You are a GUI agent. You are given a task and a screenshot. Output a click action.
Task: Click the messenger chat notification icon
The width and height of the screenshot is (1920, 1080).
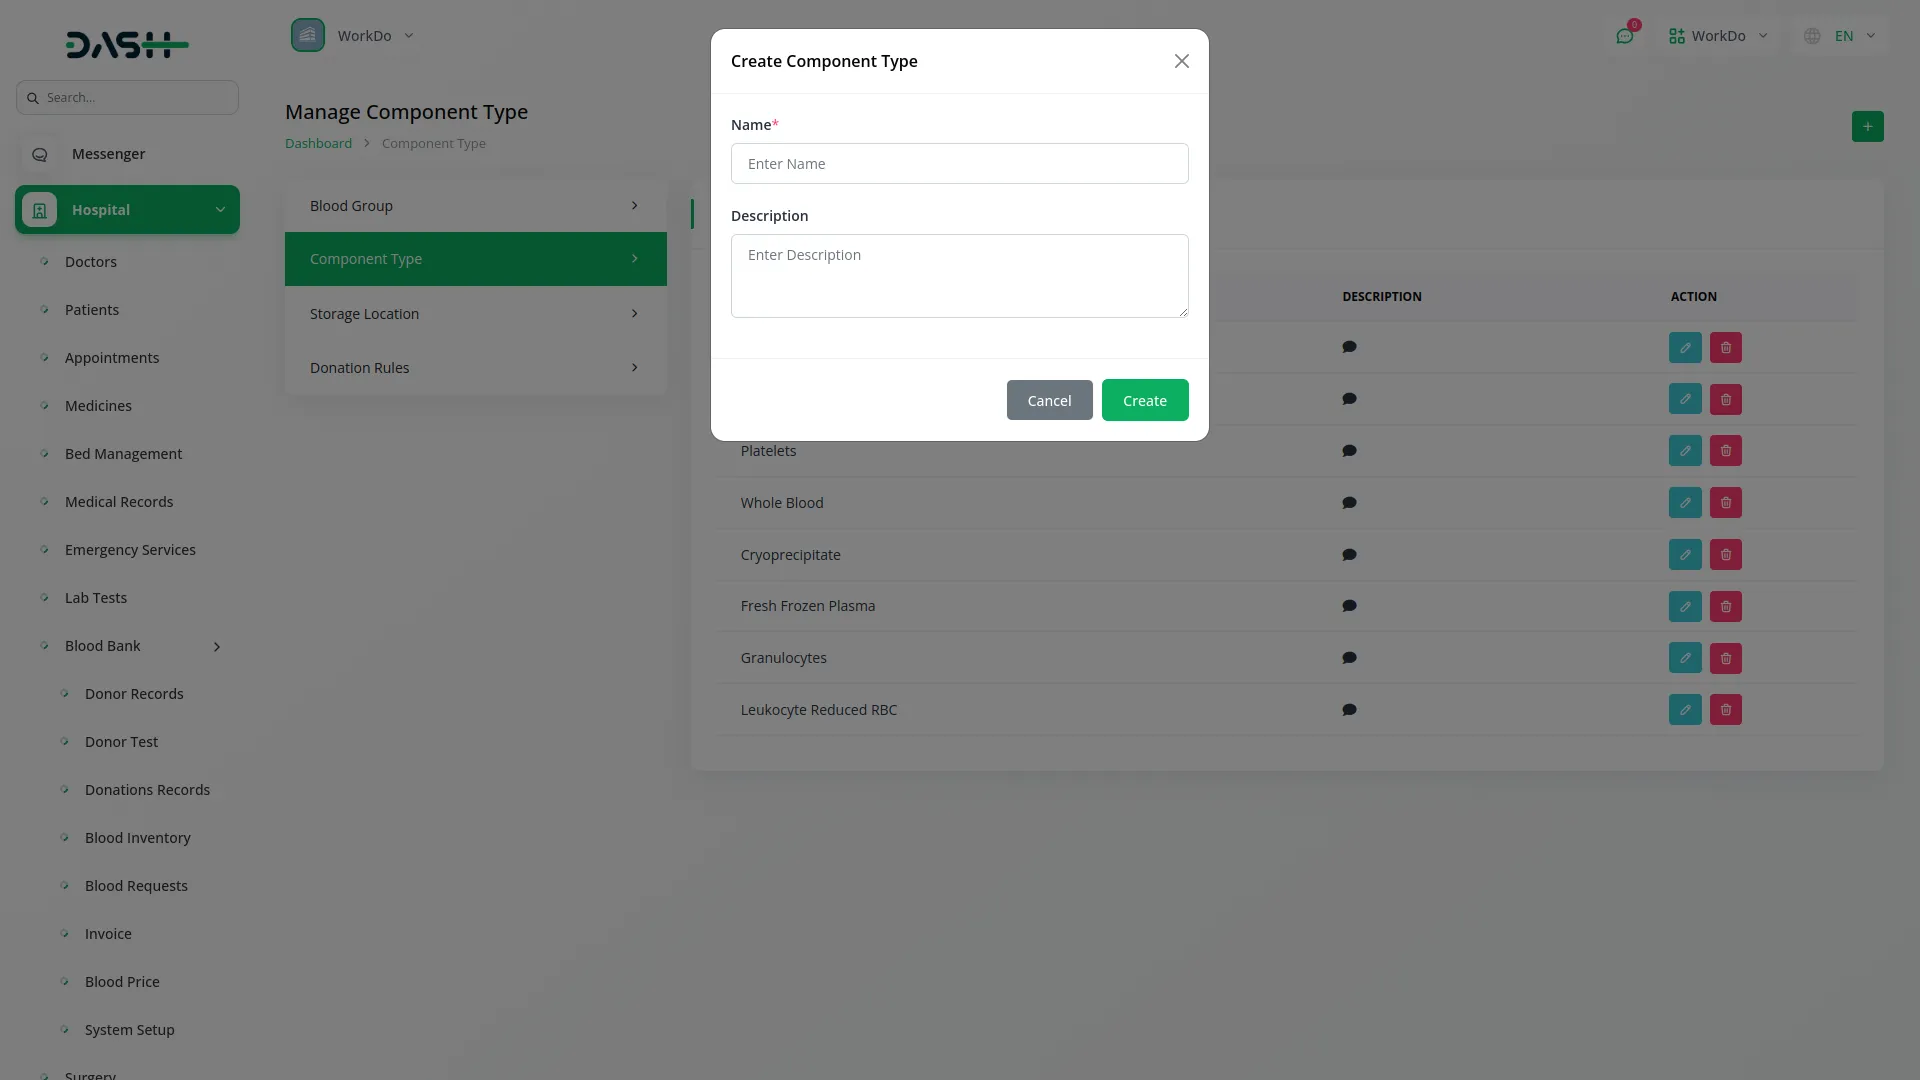tap(1624, 36)
